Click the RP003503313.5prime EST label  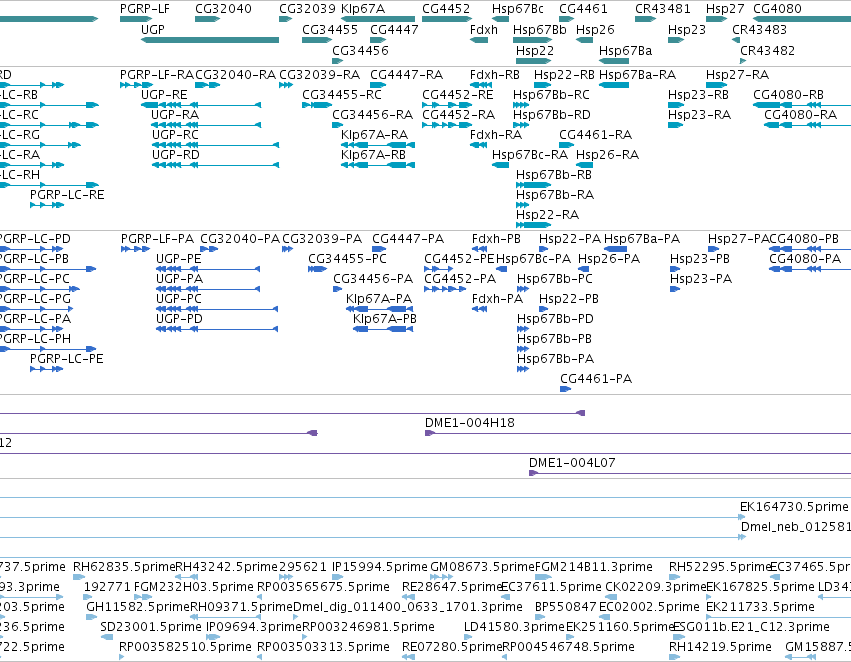click(323, 647)
